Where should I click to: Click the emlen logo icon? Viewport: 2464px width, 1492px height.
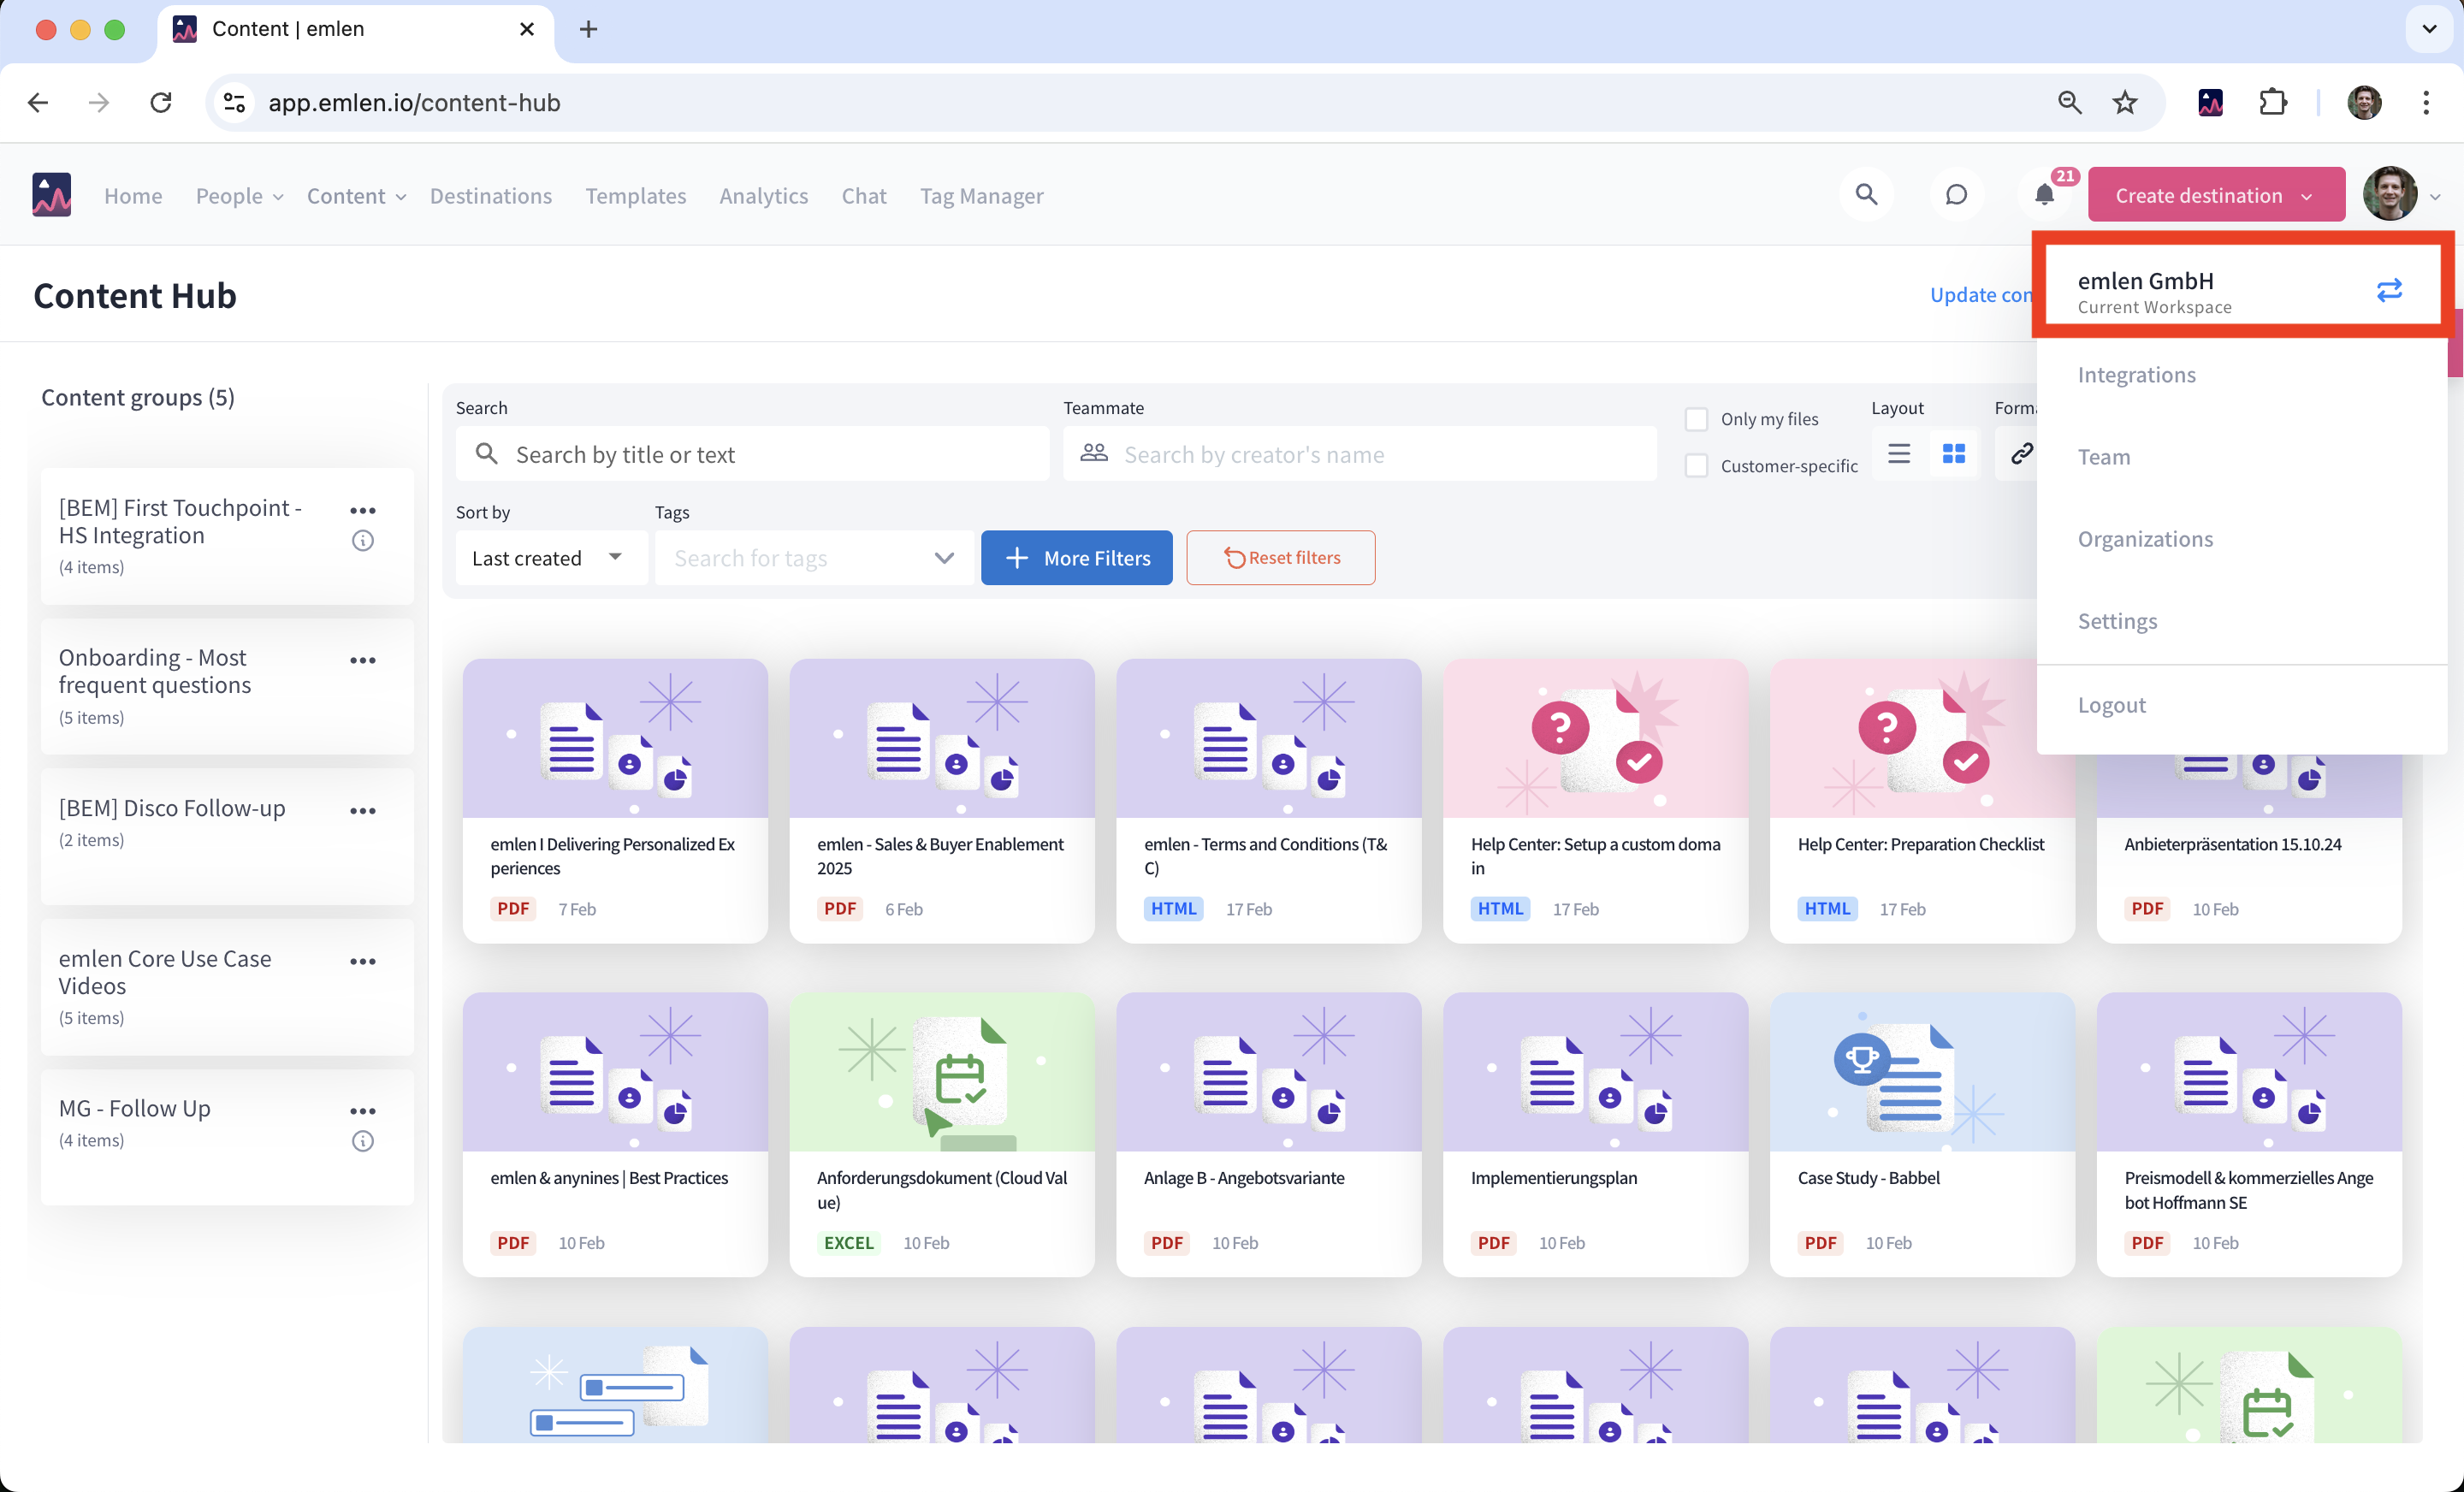click(52, 195)
